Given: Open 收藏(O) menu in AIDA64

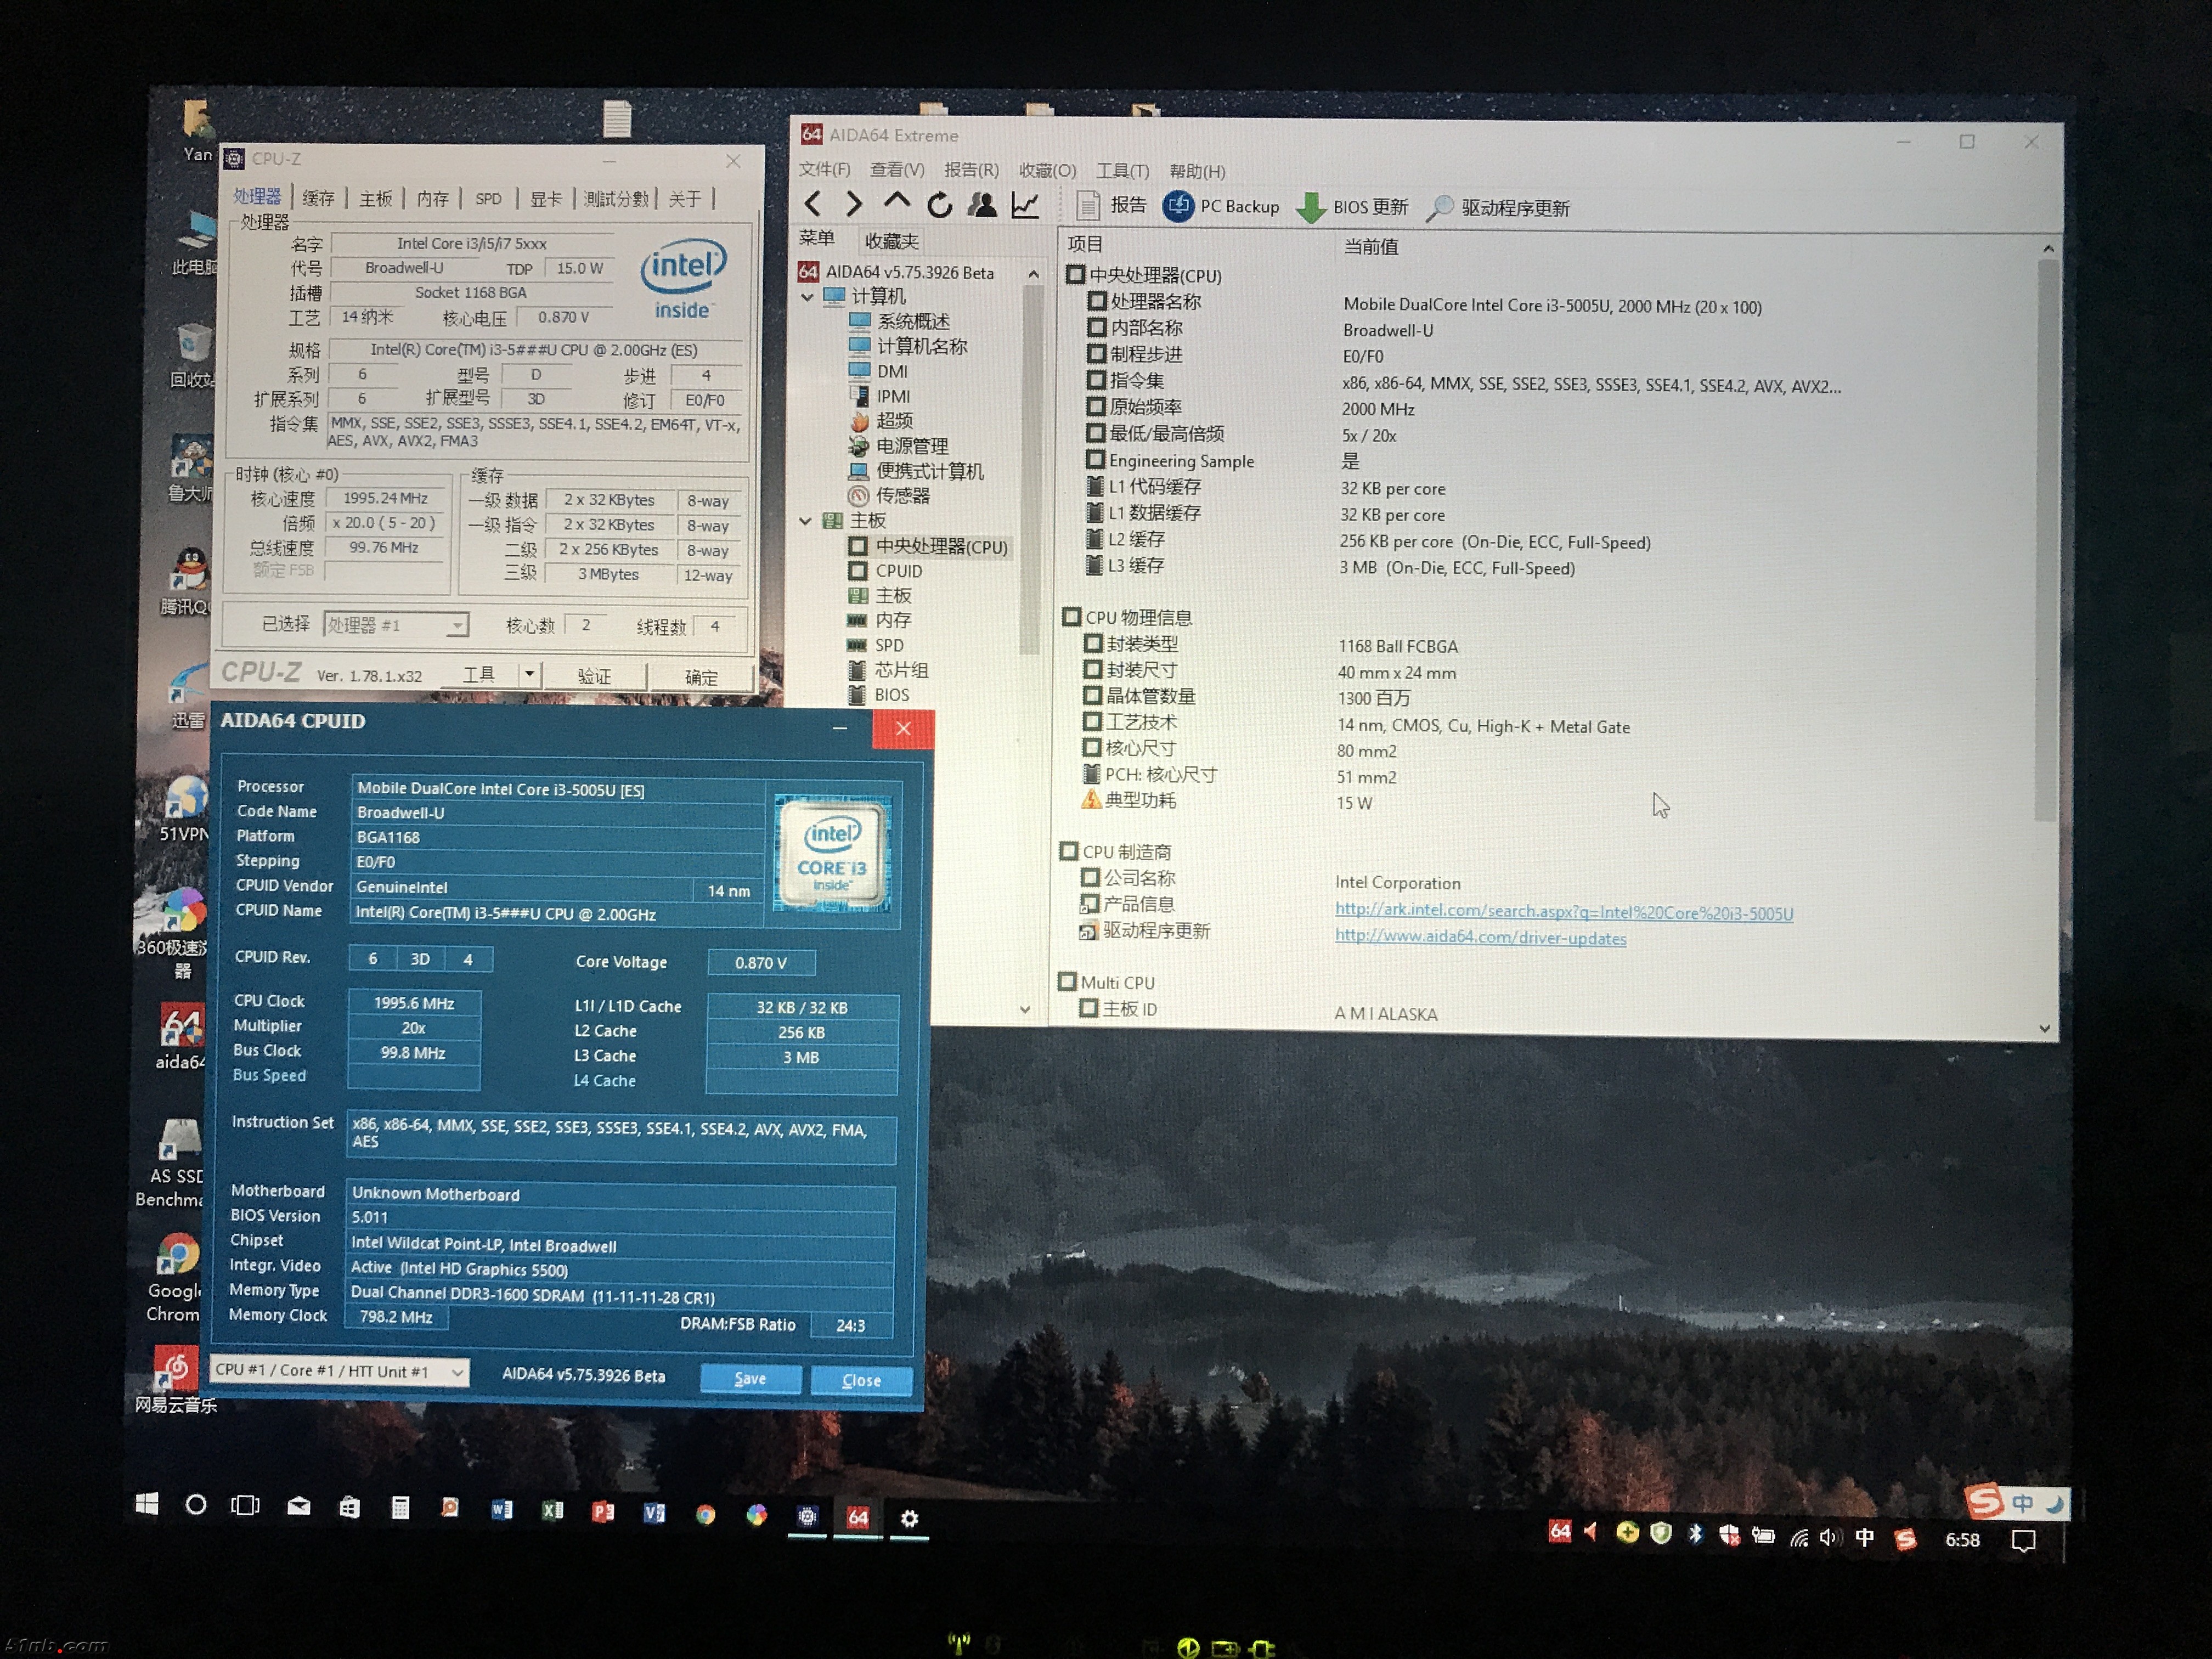Looking at the screenshot, I should [1047, 171].
